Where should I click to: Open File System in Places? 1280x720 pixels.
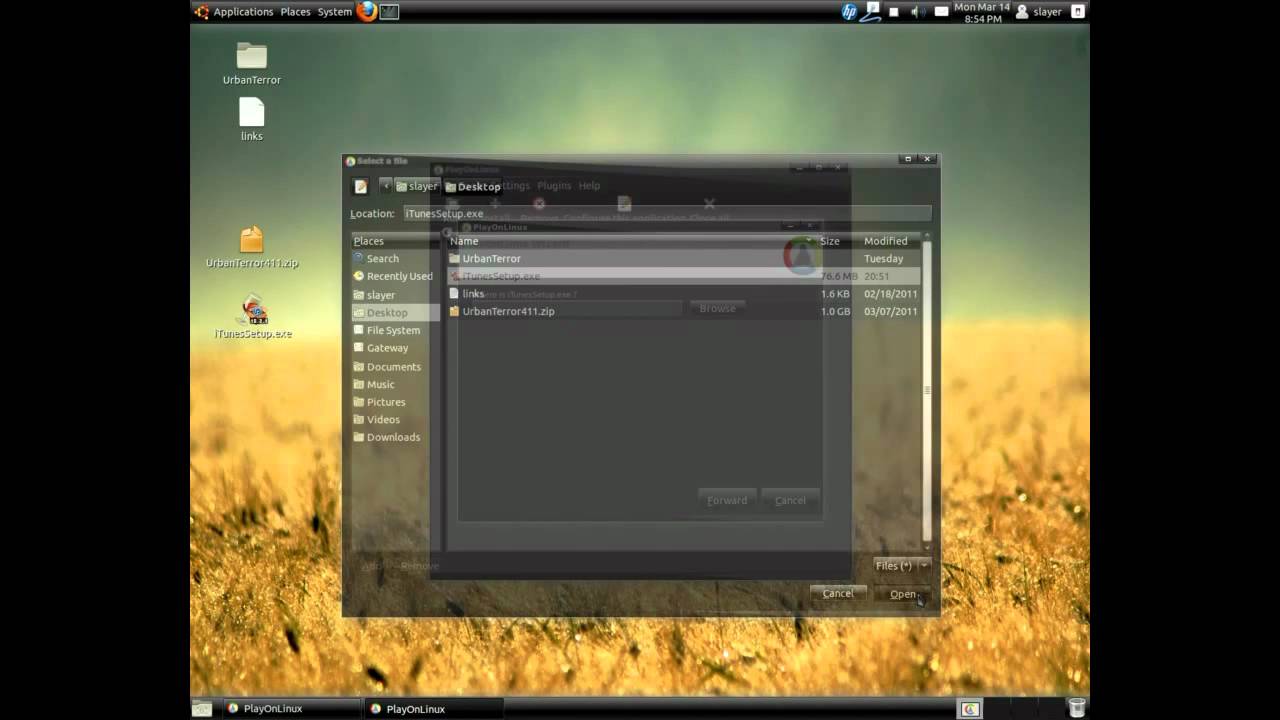click(395, 330)
